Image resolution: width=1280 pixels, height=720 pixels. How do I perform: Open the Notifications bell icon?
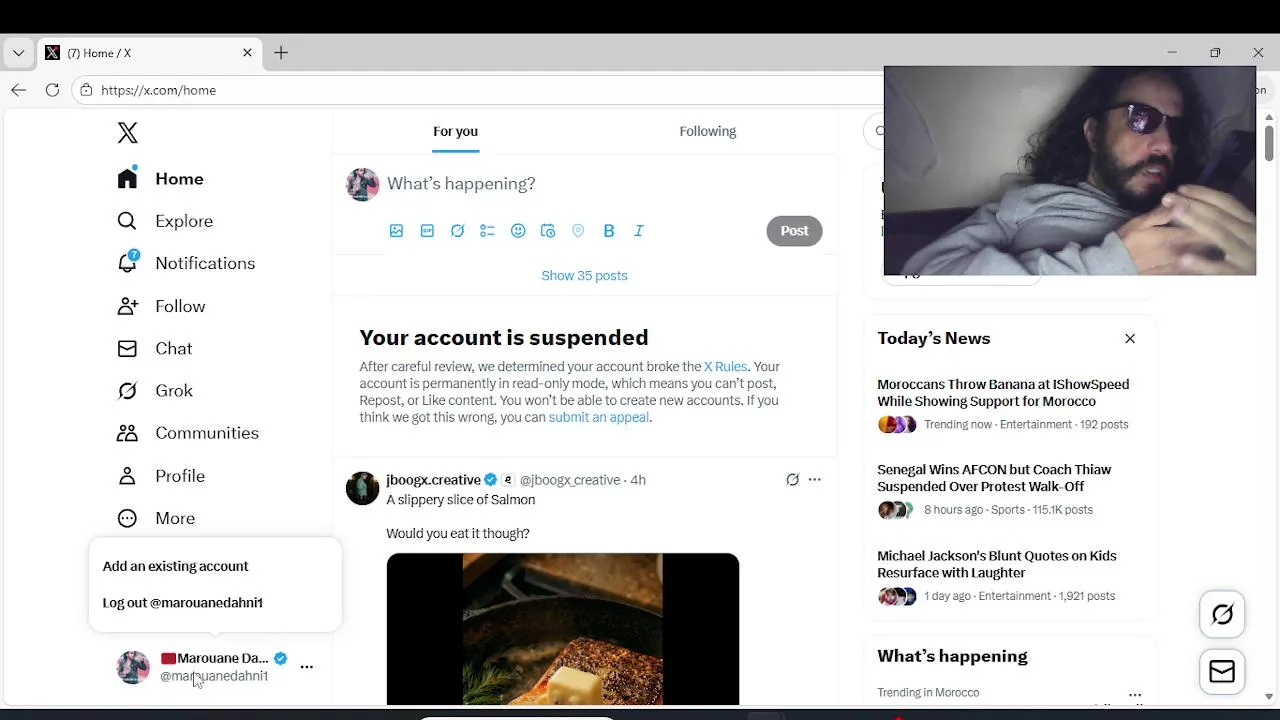[x=128, y=262]
